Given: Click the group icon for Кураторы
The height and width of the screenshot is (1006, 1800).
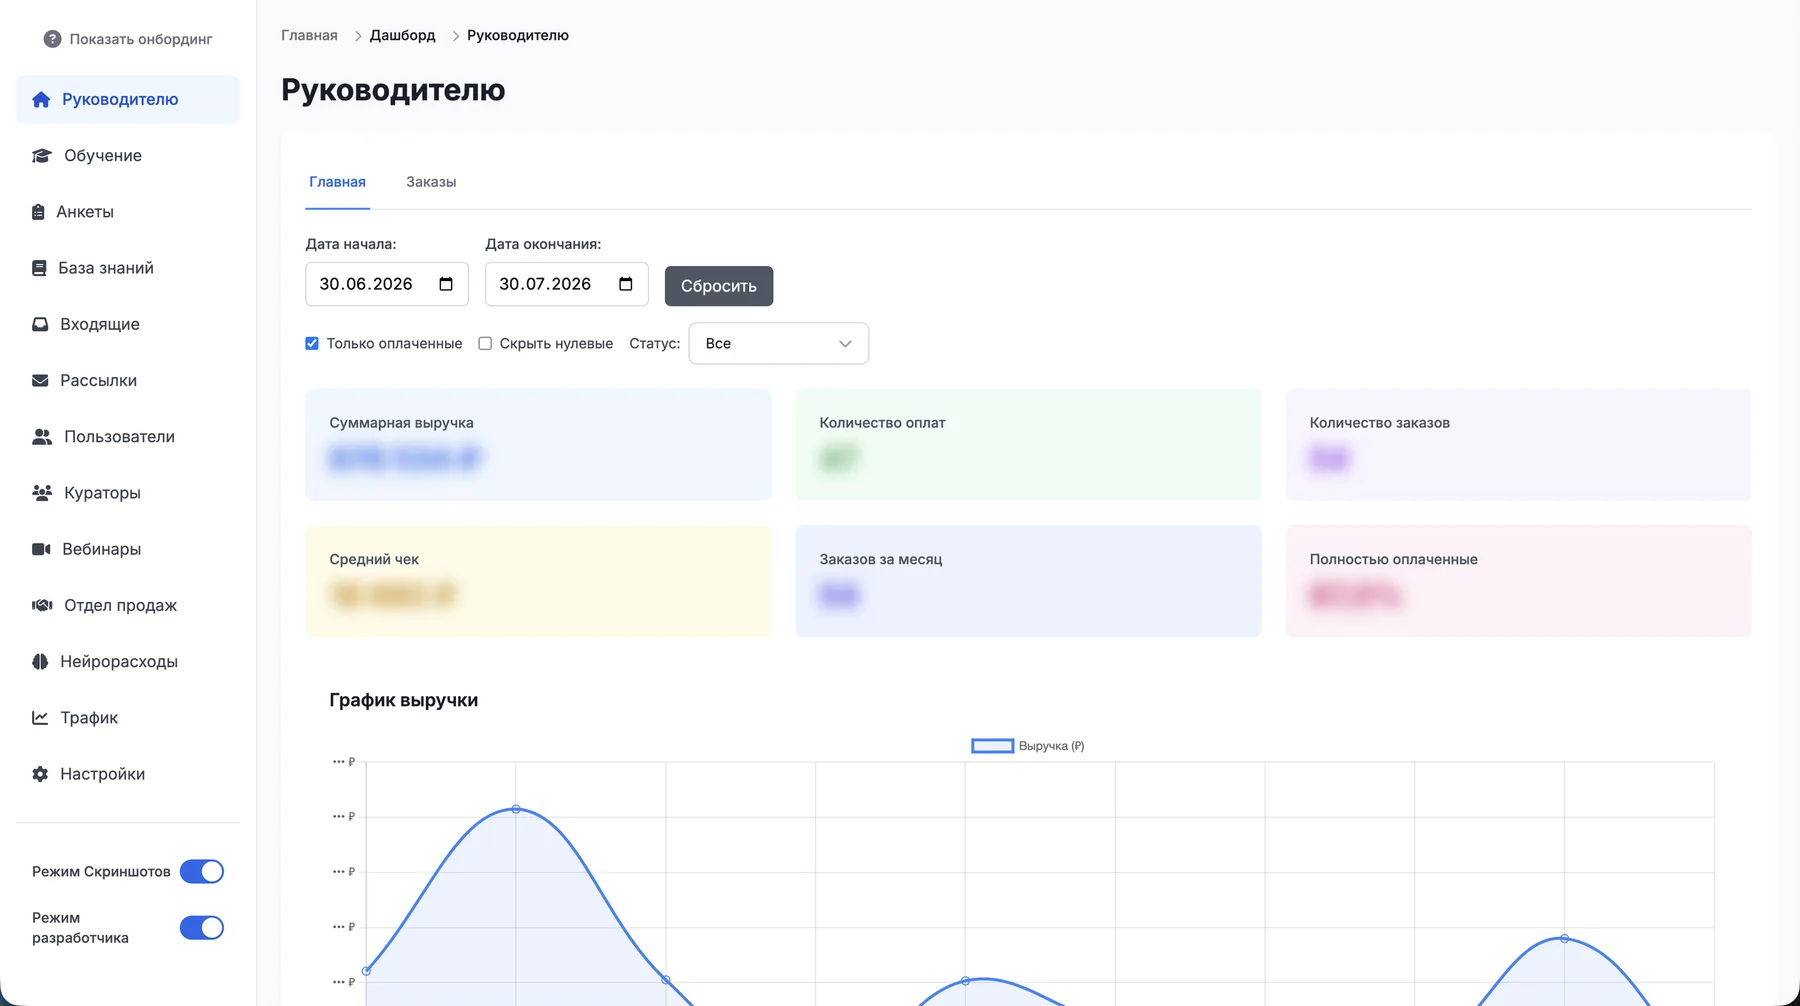Looking at the screenshot, I should coord(42,493).
